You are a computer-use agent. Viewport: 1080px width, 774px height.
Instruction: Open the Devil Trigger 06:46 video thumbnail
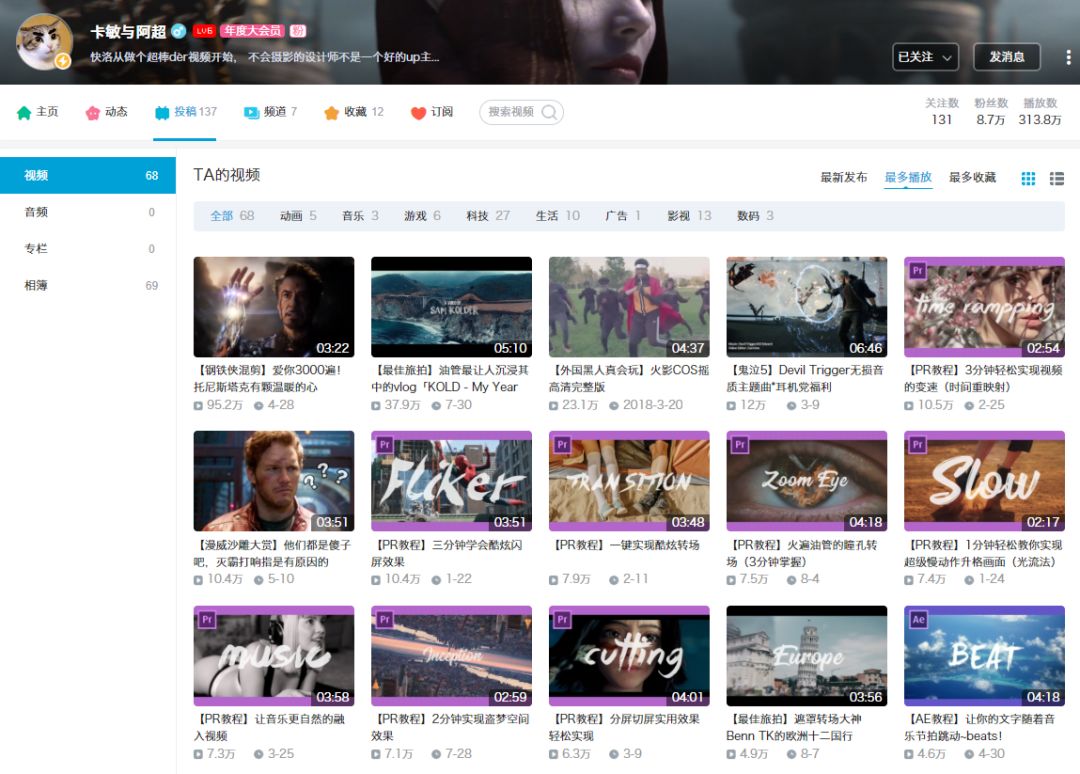807,307
